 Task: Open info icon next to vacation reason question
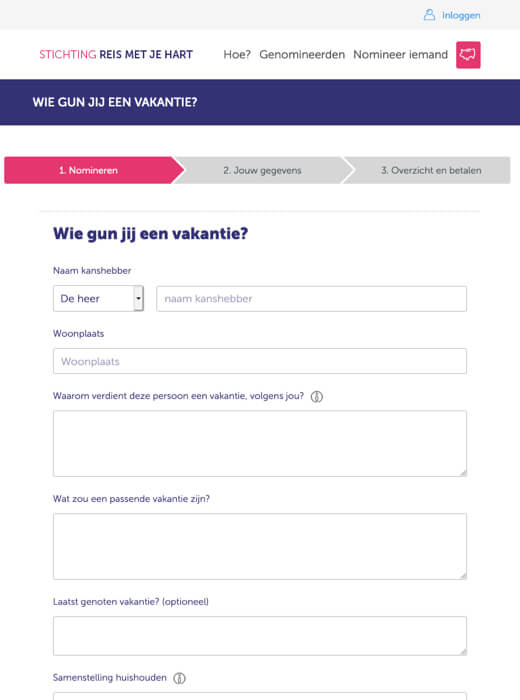(x=316, y=396)
